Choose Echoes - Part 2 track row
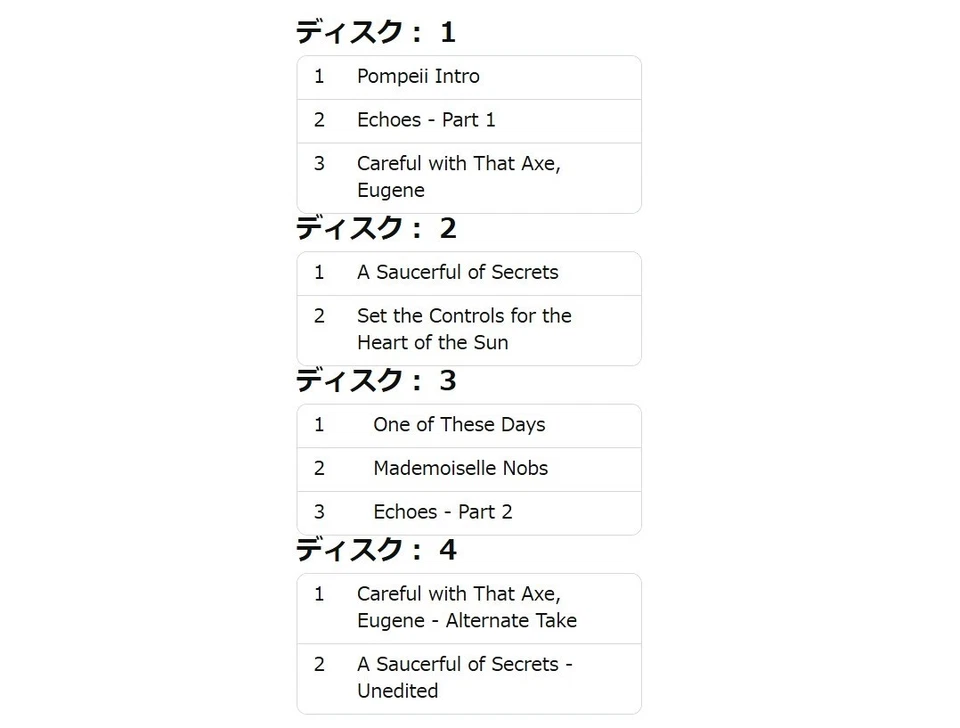Viewport: 960px width, 728px height. (x=469, y=512)
